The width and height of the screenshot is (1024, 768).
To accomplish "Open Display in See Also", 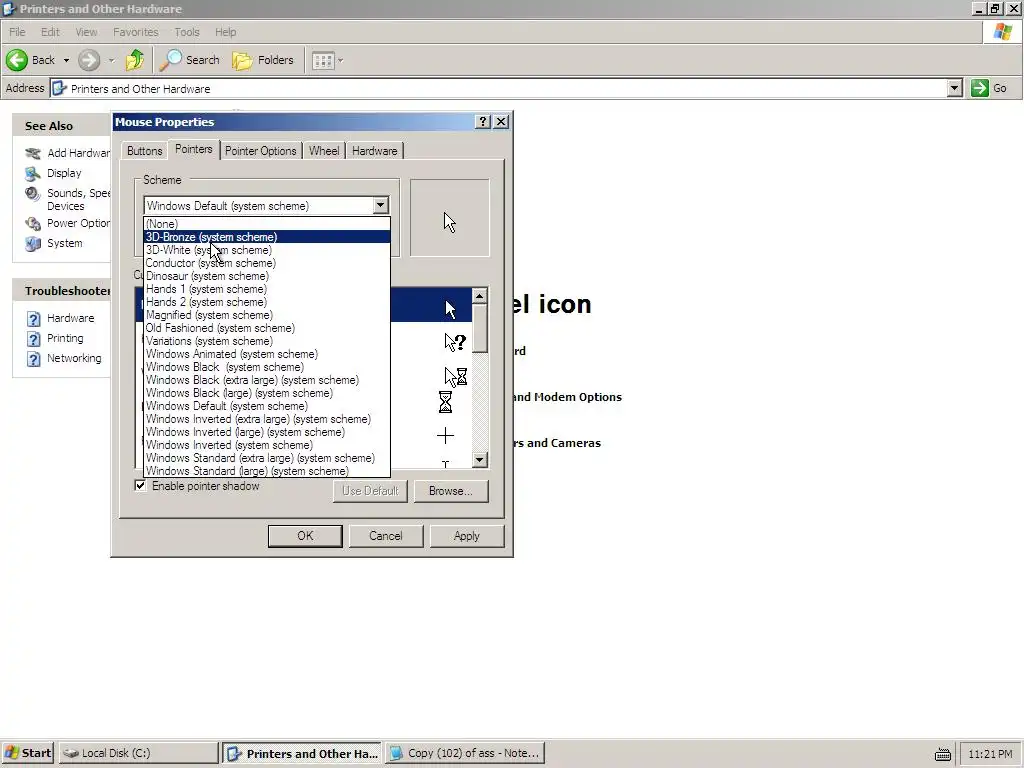I will (64, 173).
